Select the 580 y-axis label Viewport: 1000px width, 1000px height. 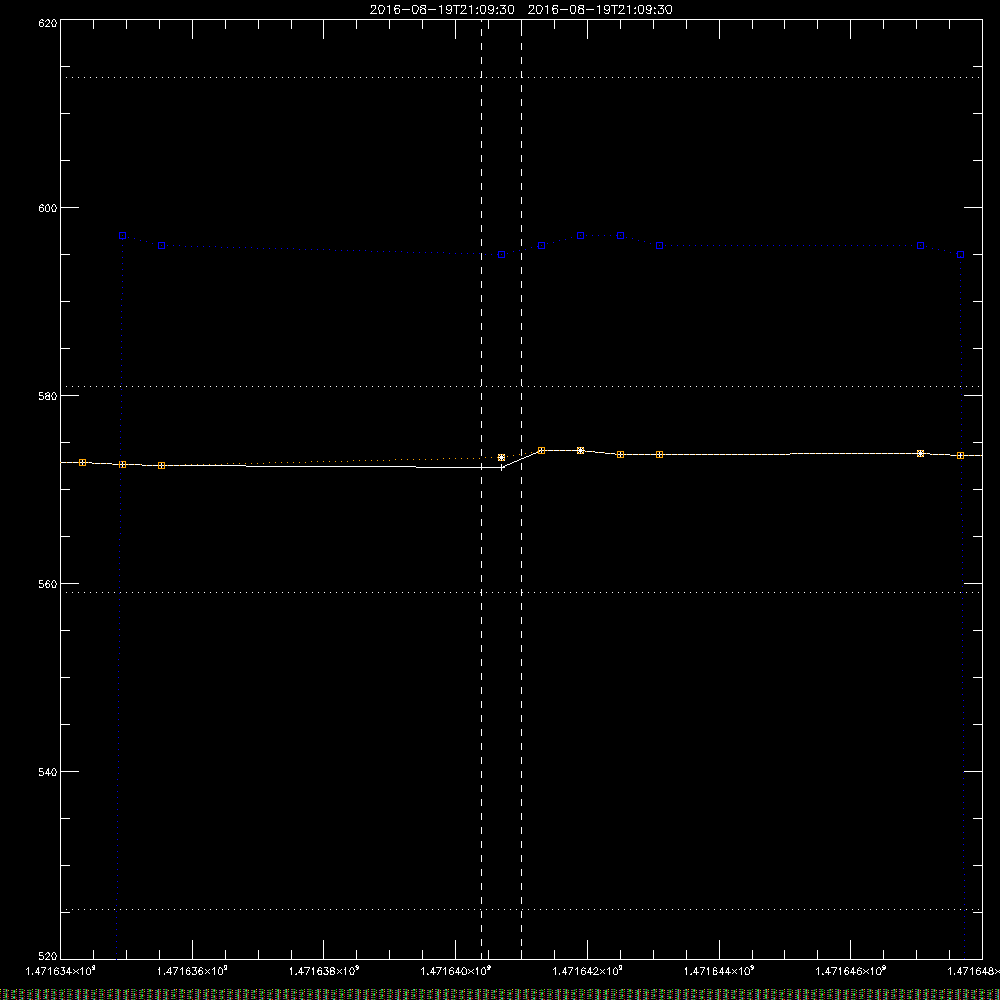[48, 397]
